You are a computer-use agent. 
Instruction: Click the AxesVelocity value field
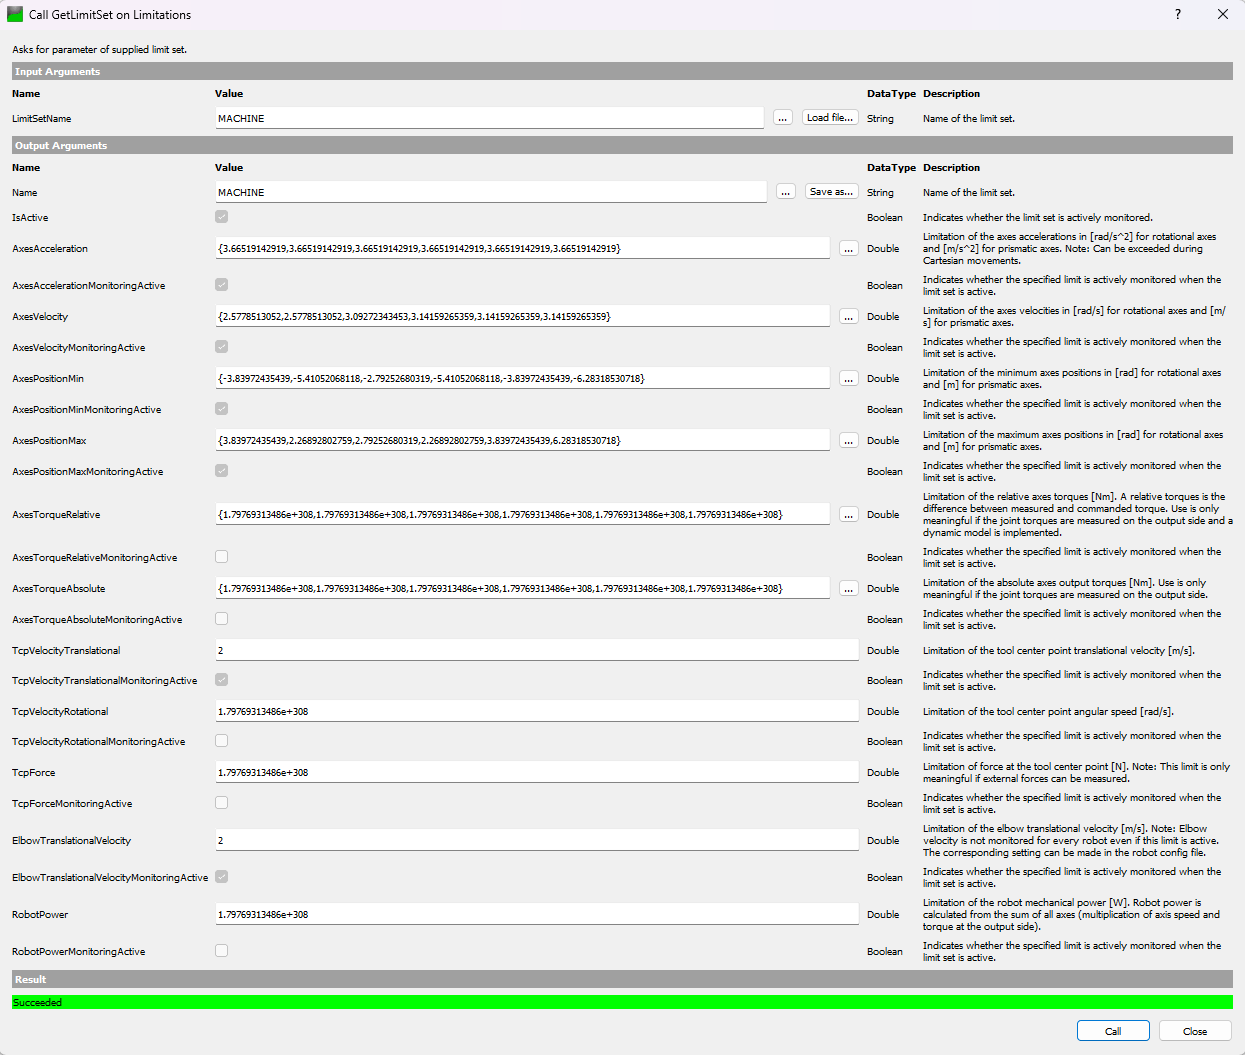(523, 316)
